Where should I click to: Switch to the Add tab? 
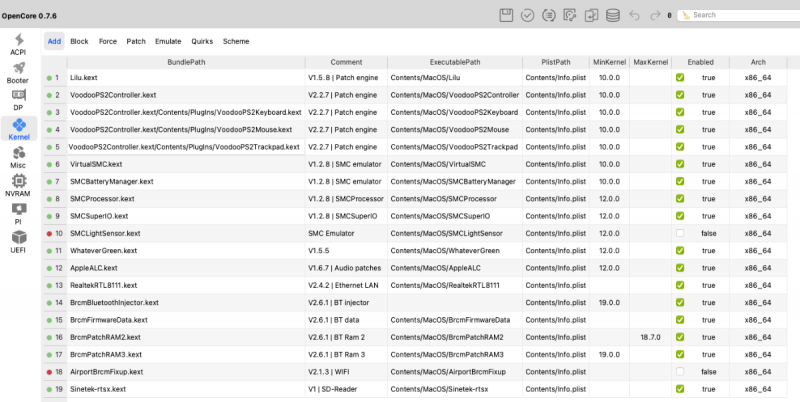(x=54, y=41)
